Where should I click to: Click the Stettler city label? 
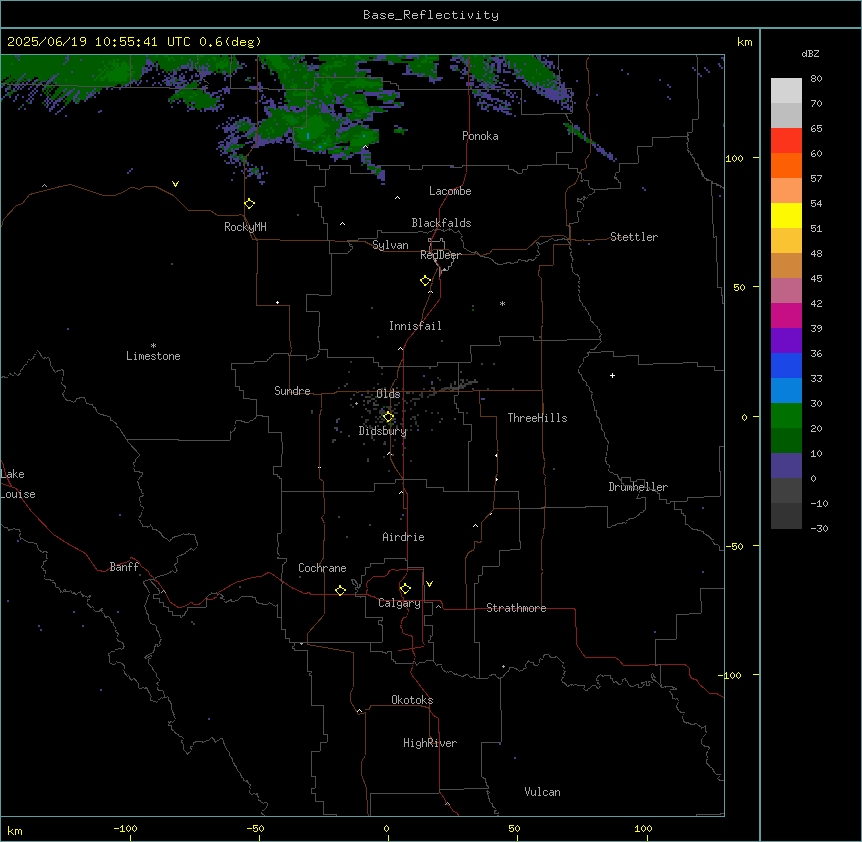tap(633, 237)
